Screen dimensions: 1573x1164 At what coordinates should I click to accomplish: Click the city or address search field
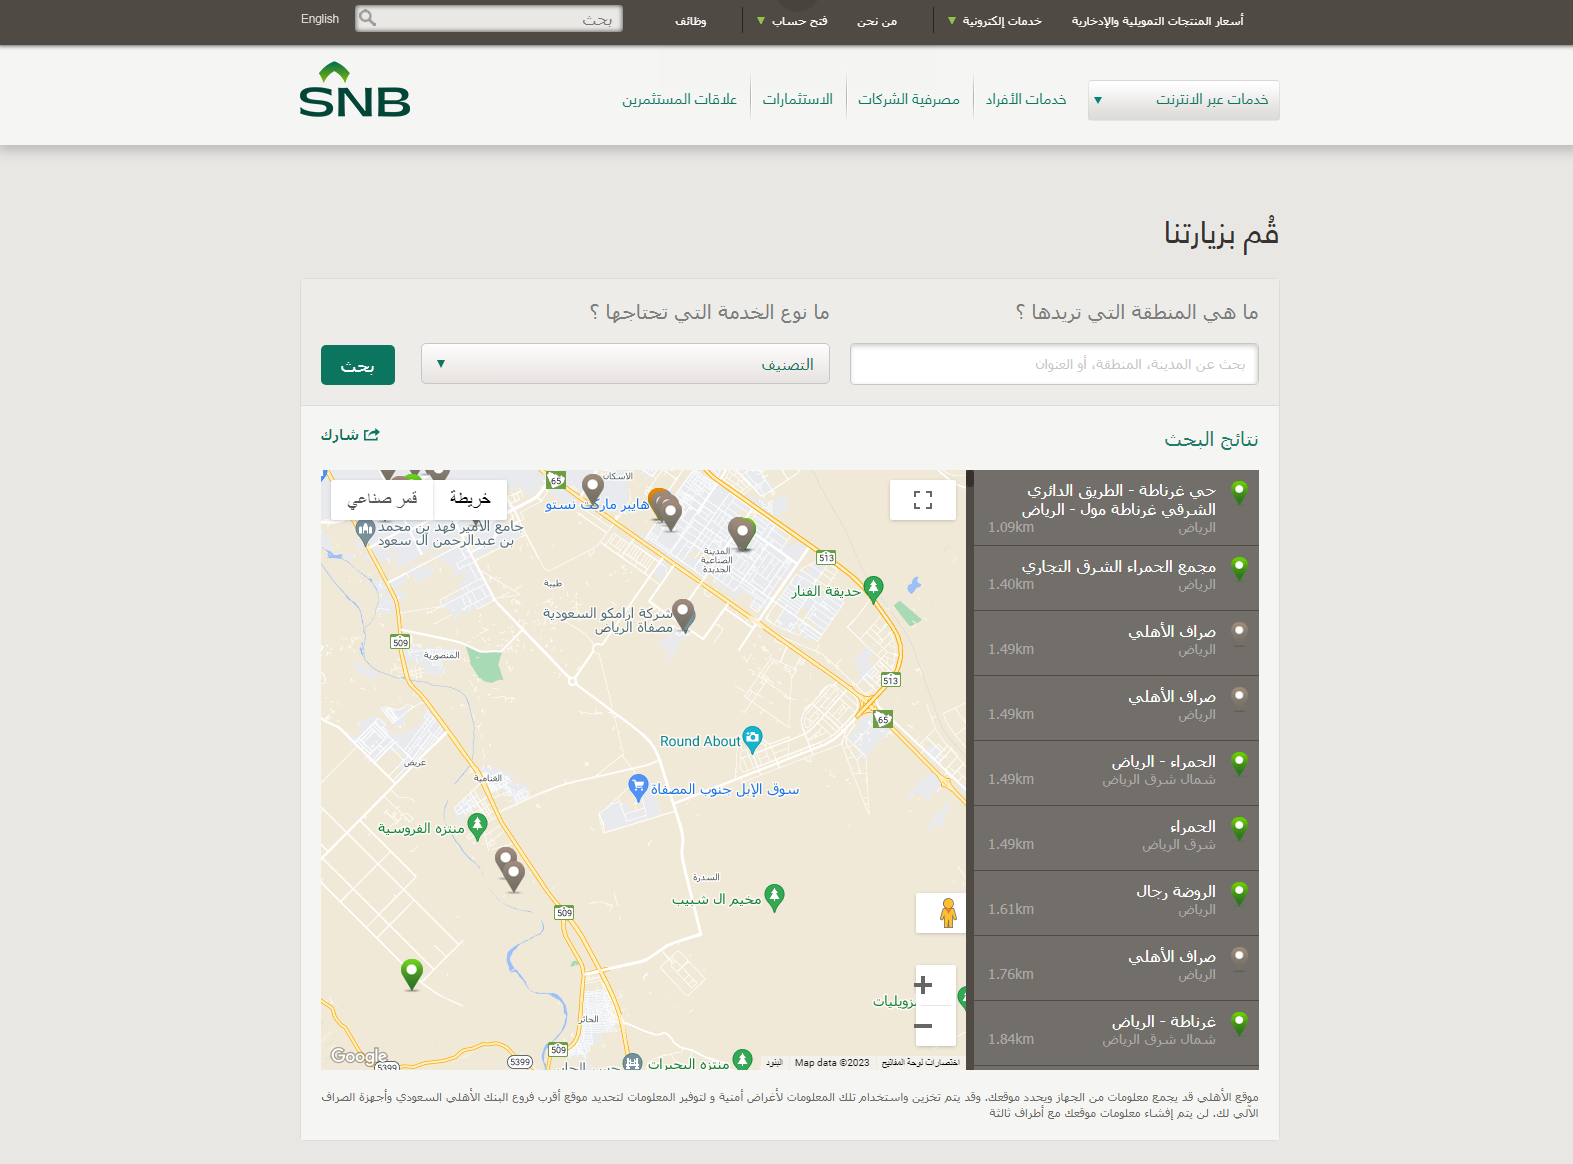coord(1054,365)
